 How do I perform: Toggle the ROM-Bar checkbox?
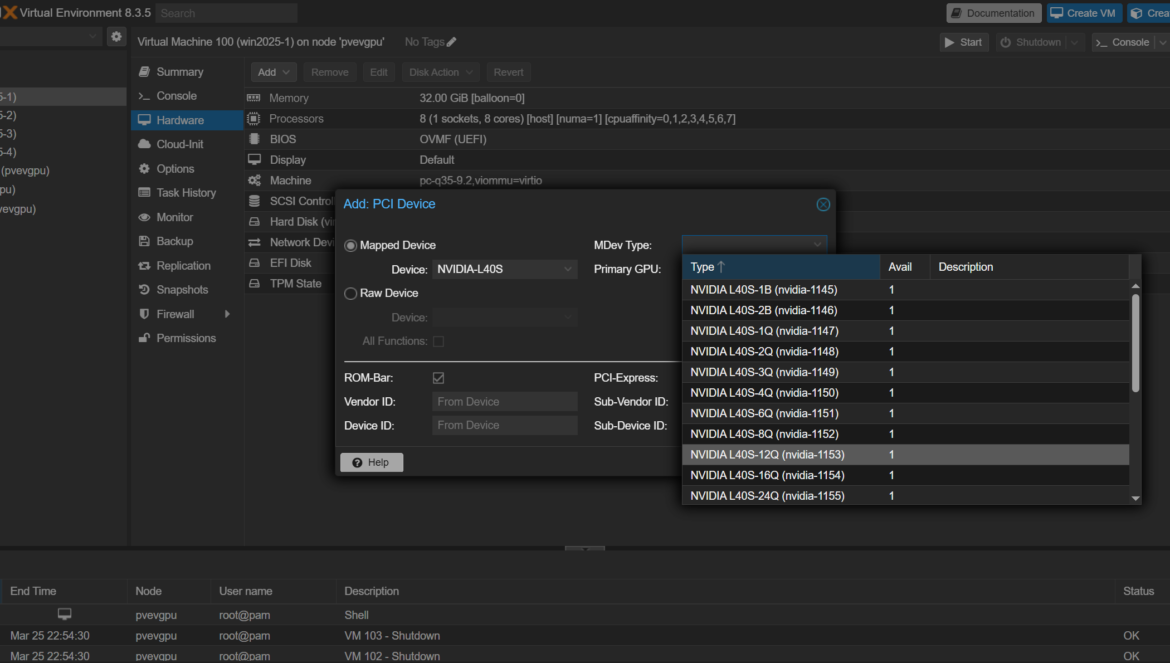[438, 378]
